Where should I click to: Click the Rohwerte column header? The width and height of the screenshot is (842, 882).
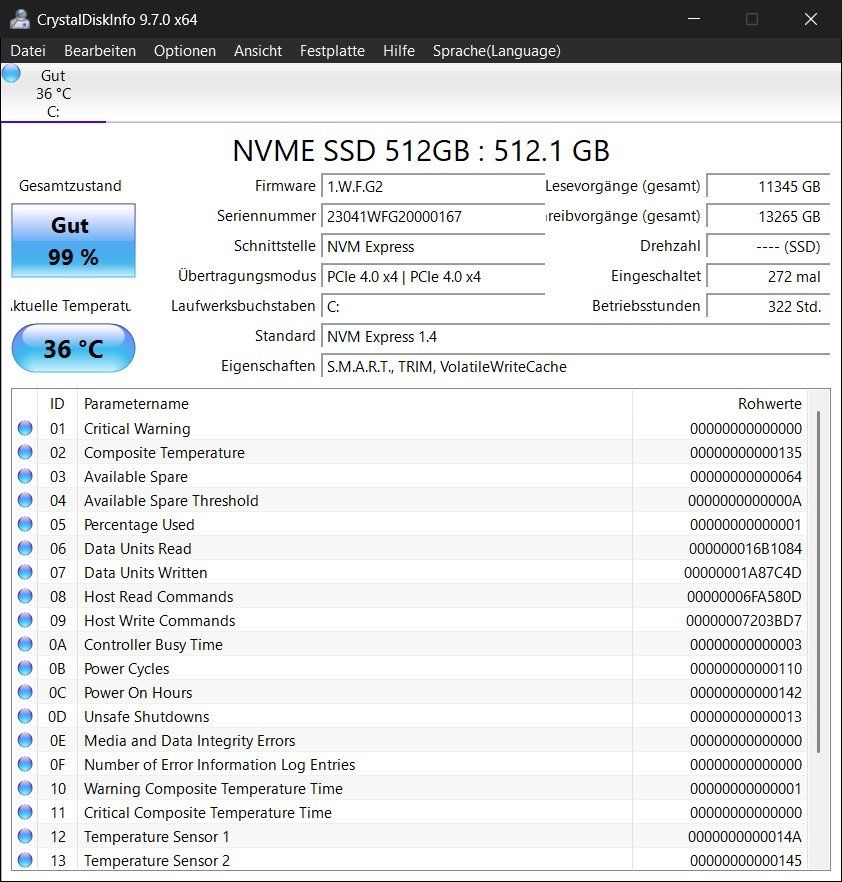tap(719, 403)
